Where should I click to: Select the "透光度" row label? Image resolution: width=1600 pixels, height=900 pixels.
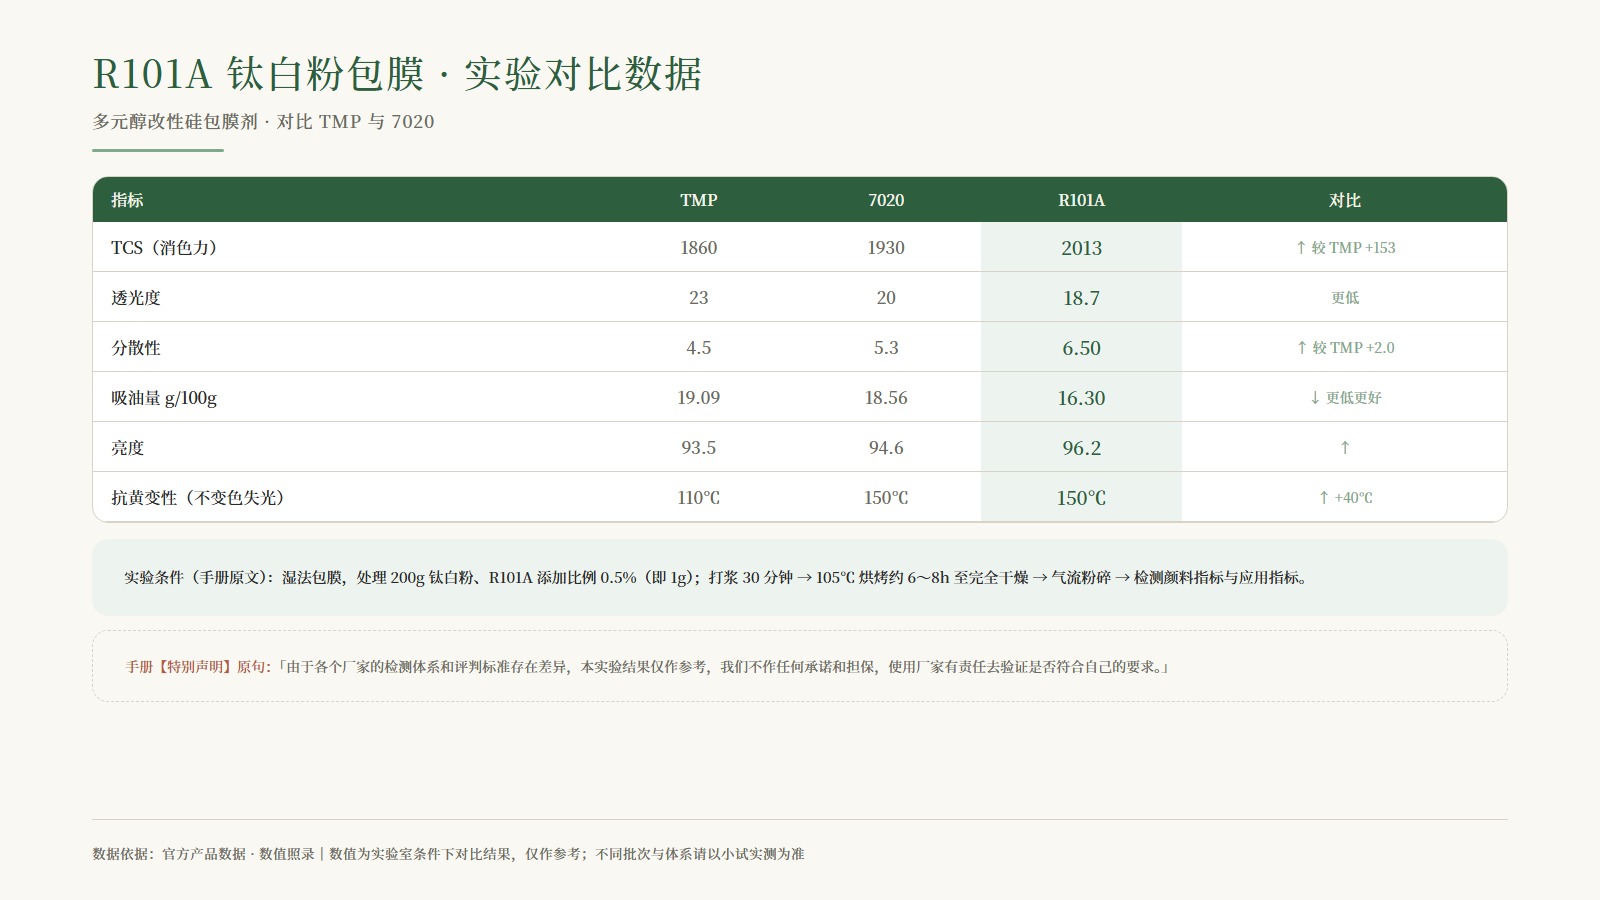[136, 297]
